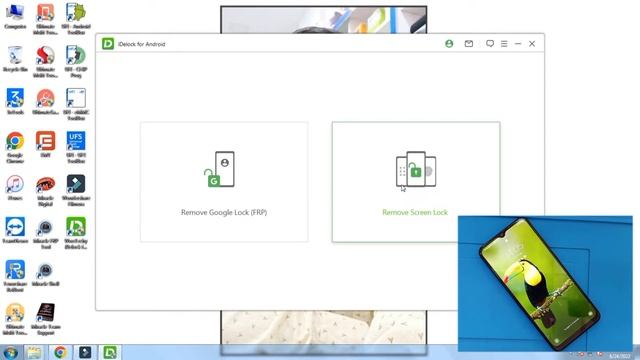Click the envelope mail icon in iDelock title bar
This screenshot has width=640, height=360.
469,44
